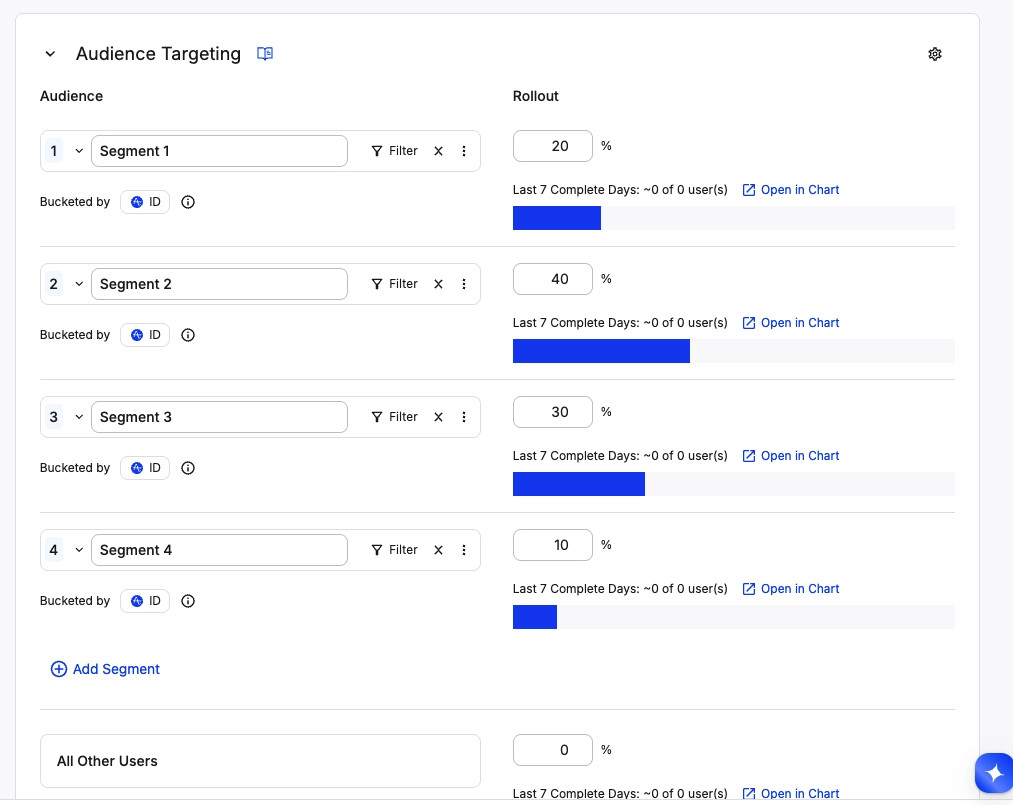Open Segment 2 users in chart
Viewport: 1013px width, 805px height.
click(x=791, y=323)
